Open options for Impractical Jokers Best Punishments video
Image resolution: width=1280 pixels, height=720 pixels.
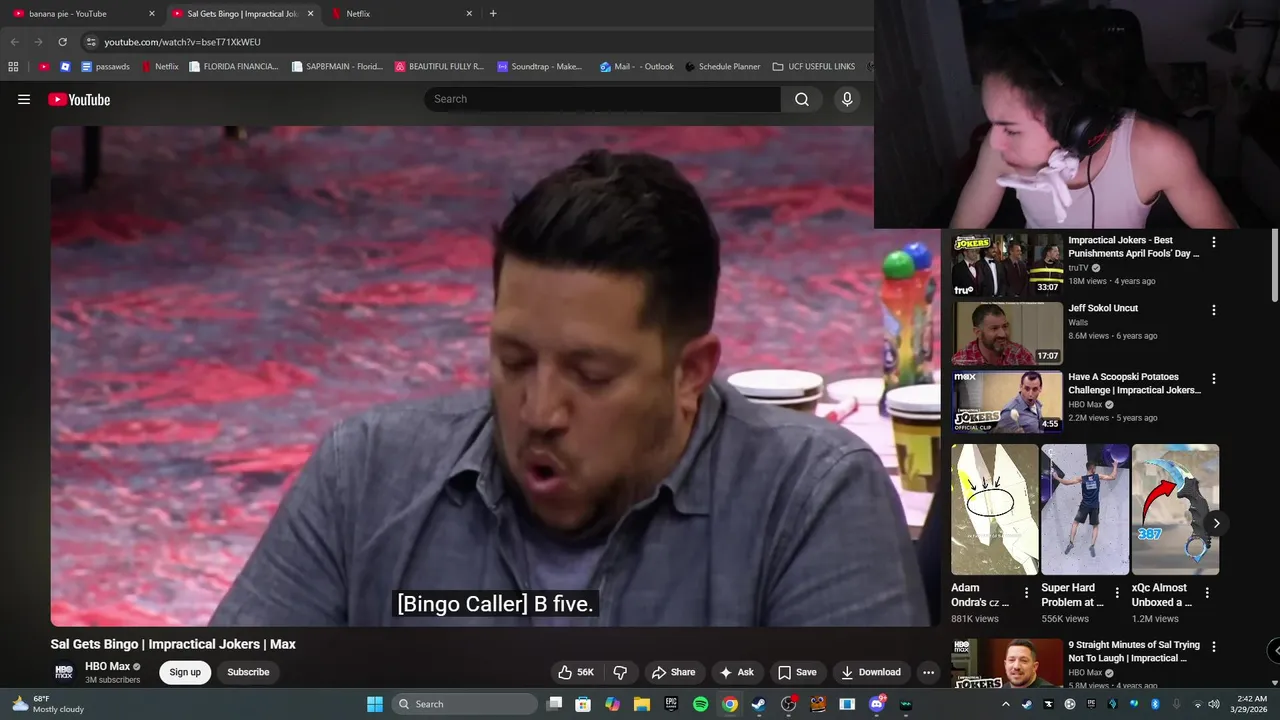1214,242
